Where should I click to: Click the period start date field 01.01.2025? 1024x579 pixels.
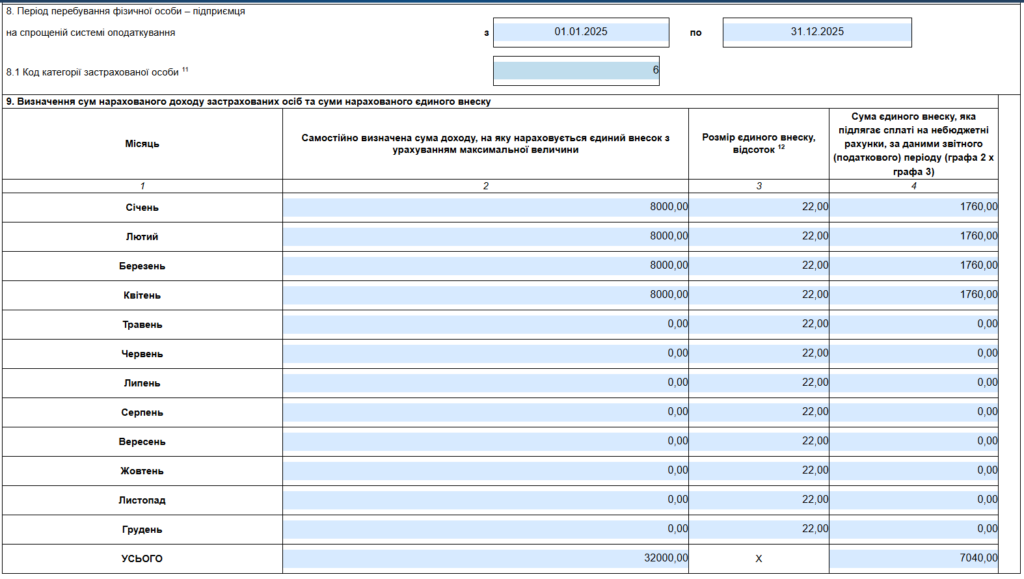coord(580,32)
